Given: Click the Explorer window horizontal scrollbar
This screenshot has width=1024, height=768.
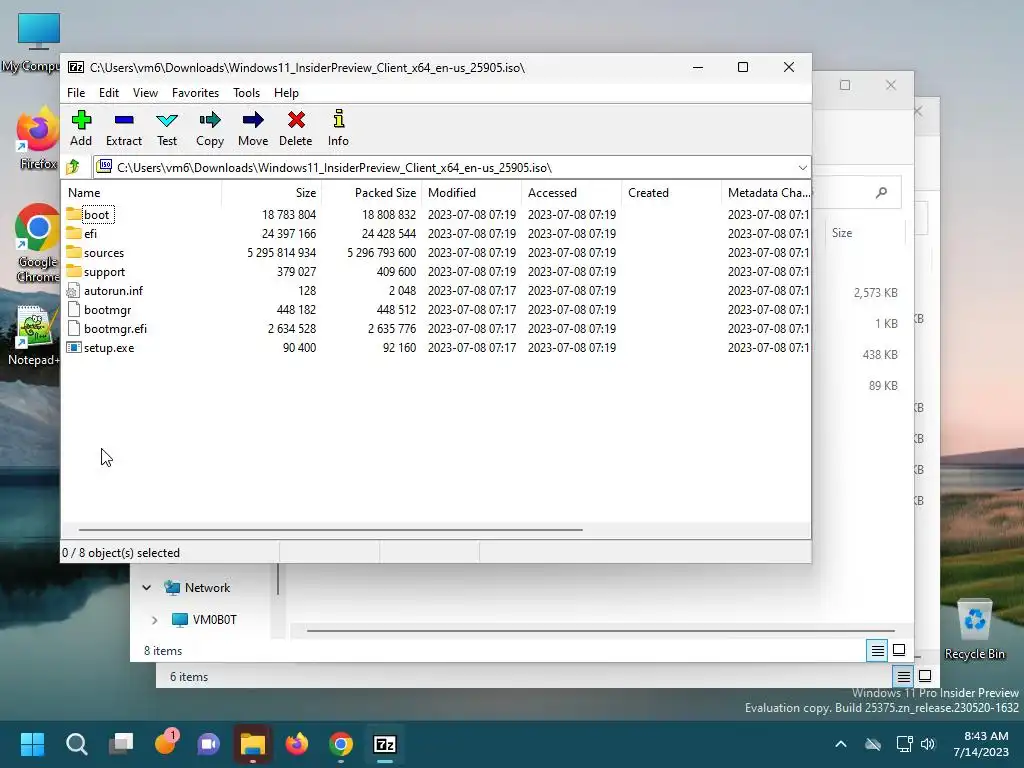Looking at the screenshot, I should [x=600, y=631].
